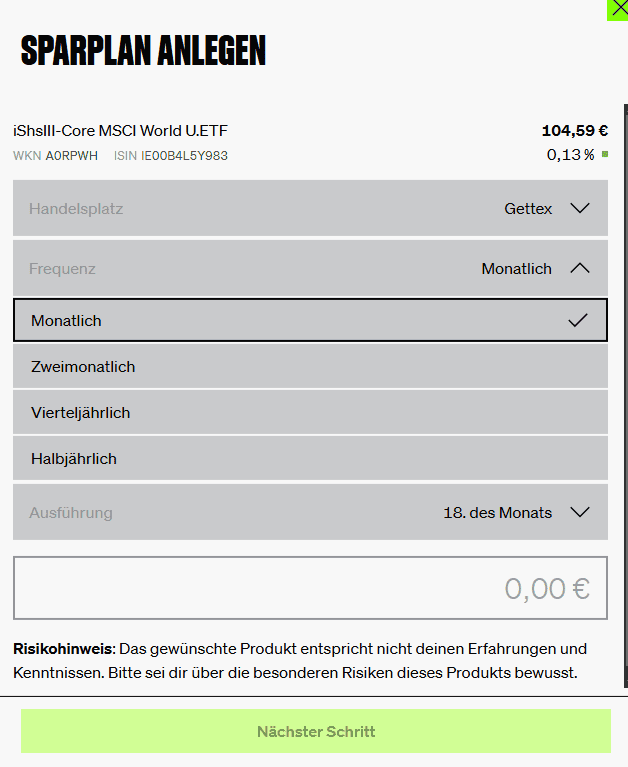The height and width of the screenshot is (767, 628).
Task: Close the Sparplan anlegen dialog
Action: pyautogui.click(x=618, y=10)
